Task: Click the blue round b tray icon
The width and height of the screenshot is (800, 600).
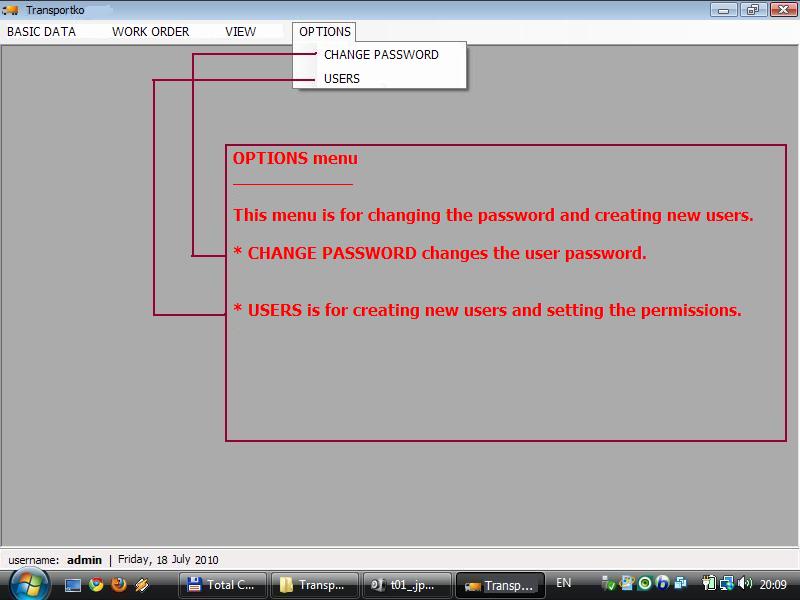Action: point(662,583)
